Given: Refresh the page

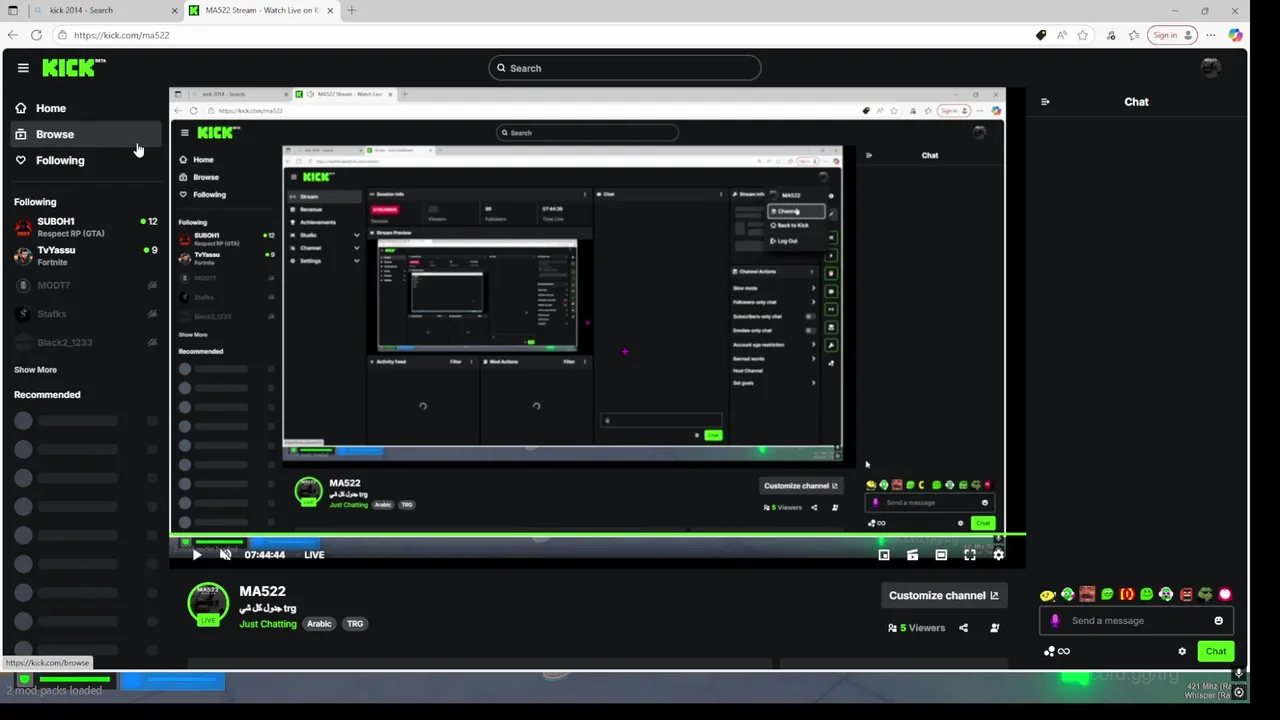Looking at the screenshot, I should [36, 35].
